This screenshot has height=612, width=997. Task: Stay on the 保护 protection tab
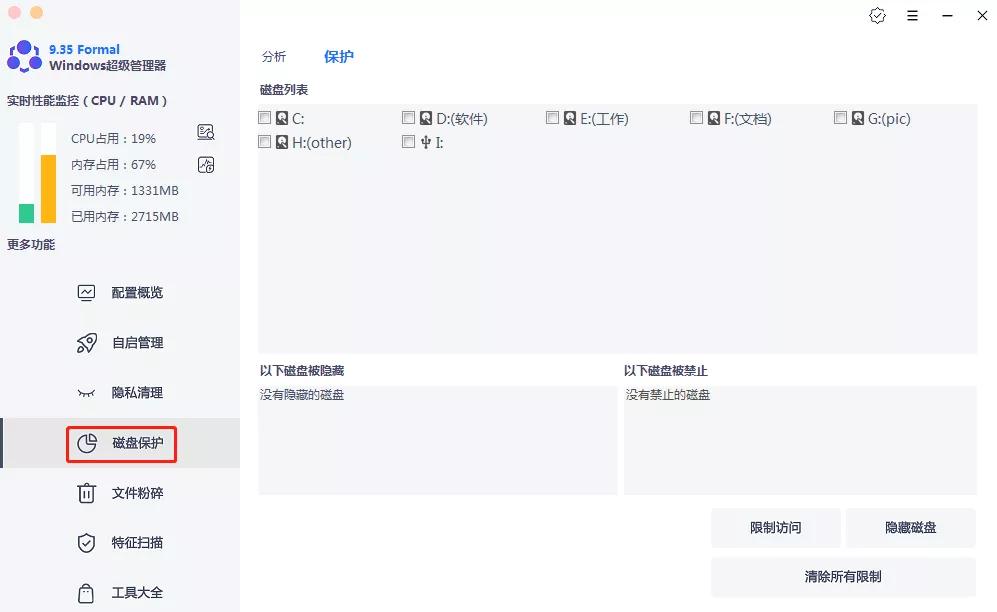[339, 57]
